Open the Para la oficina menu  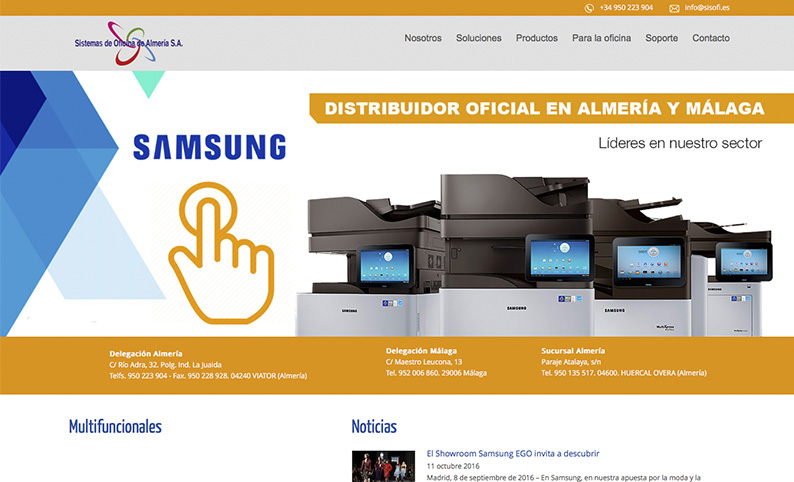coord(602,38)
